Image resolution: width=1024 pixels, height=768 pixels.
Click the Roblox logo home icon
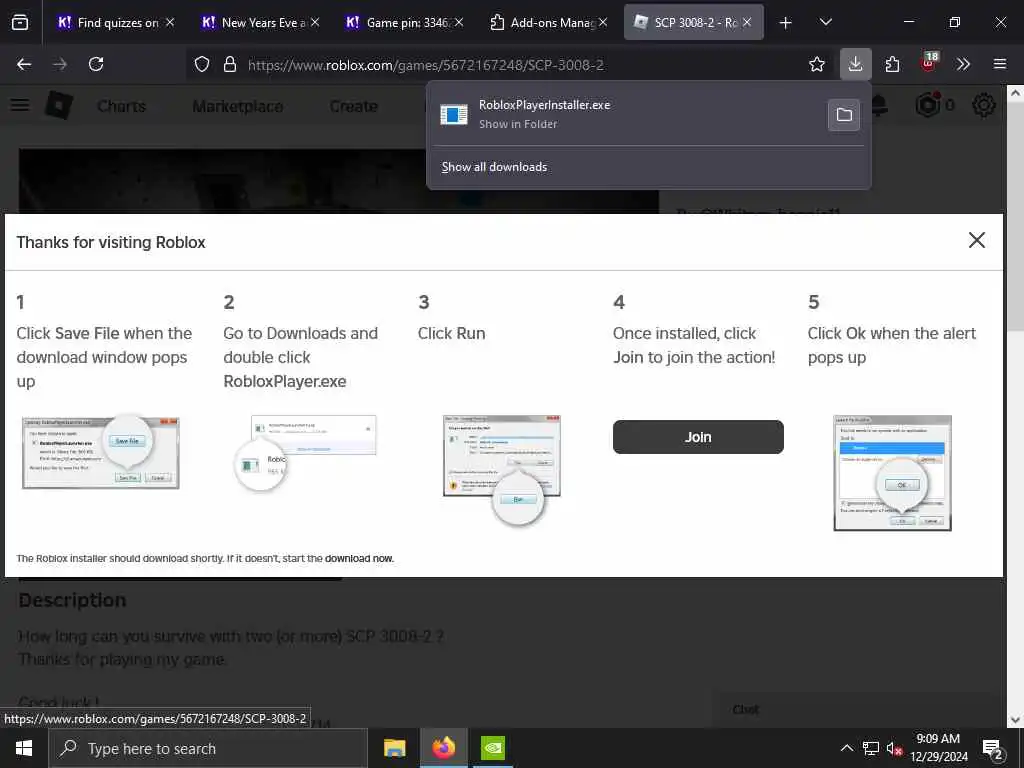[59, 105]
